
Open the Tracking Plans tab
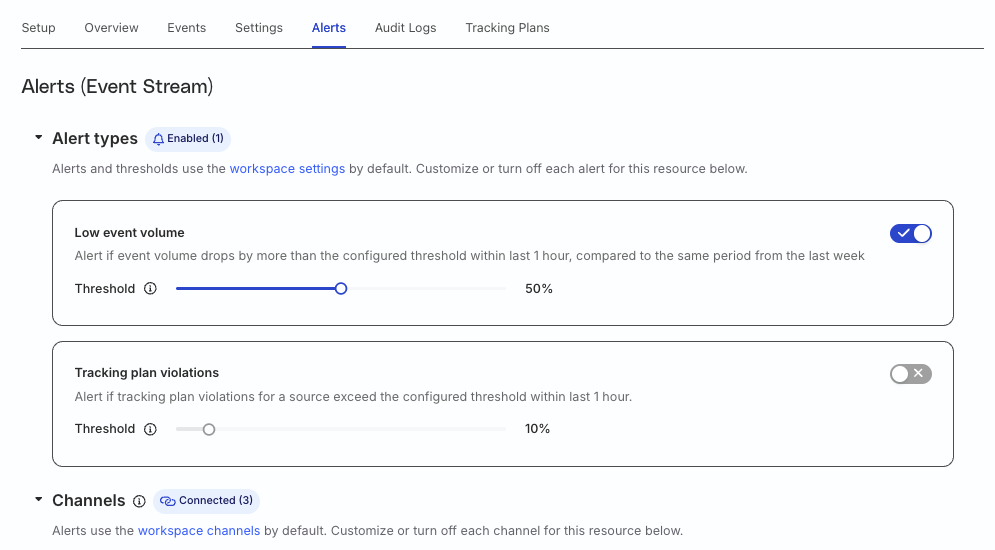[x=508, y=28]
